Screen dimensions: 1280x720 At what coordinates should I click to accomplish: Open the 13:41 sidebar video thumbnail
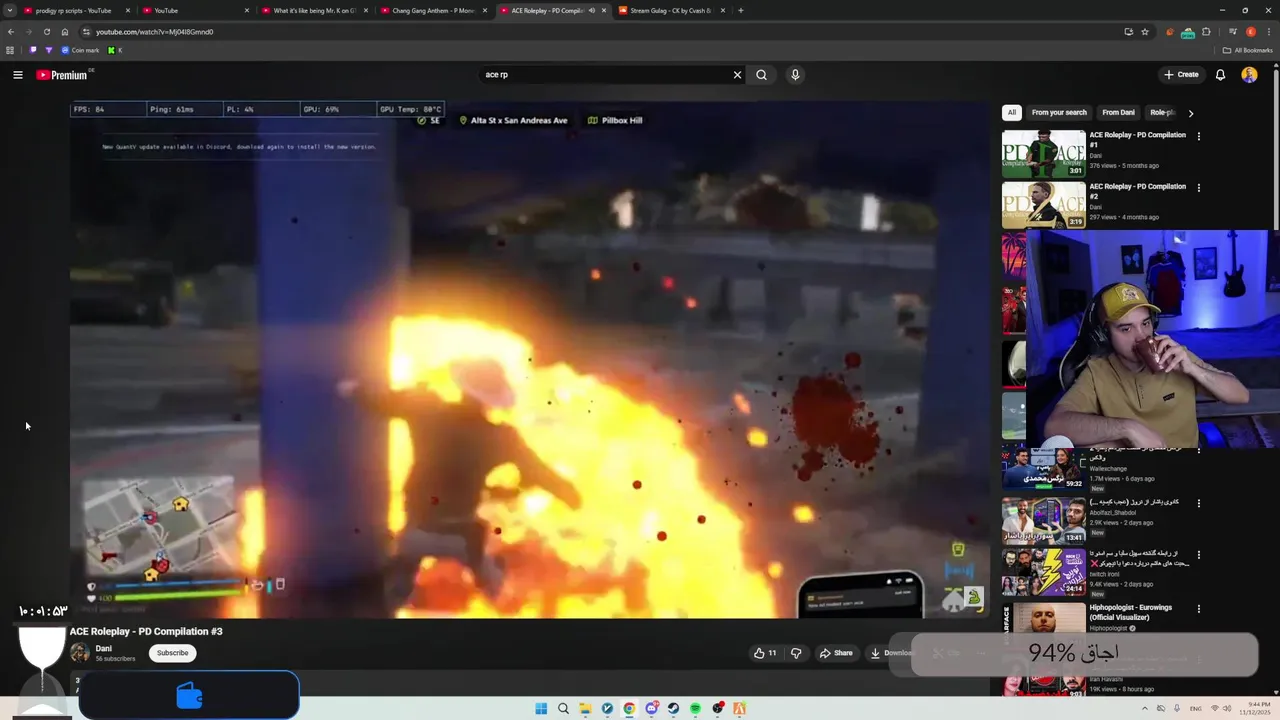1044,519
